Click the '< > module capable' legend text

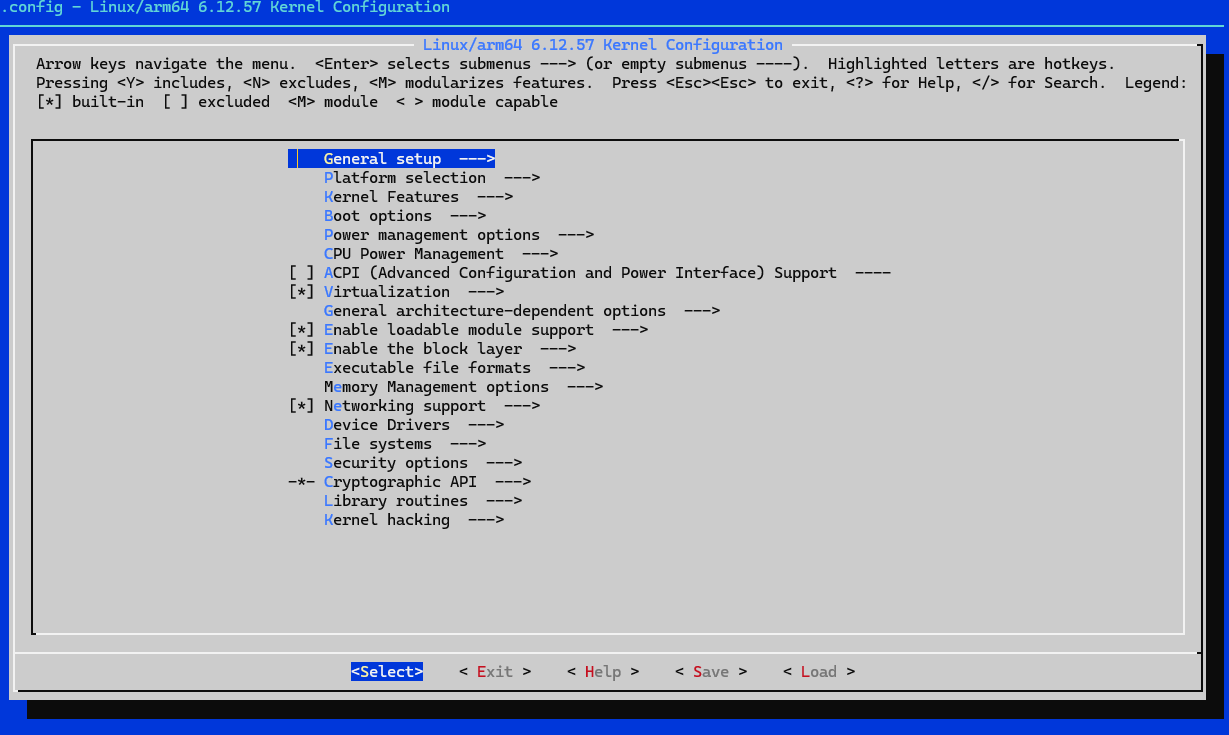point(477,102)
